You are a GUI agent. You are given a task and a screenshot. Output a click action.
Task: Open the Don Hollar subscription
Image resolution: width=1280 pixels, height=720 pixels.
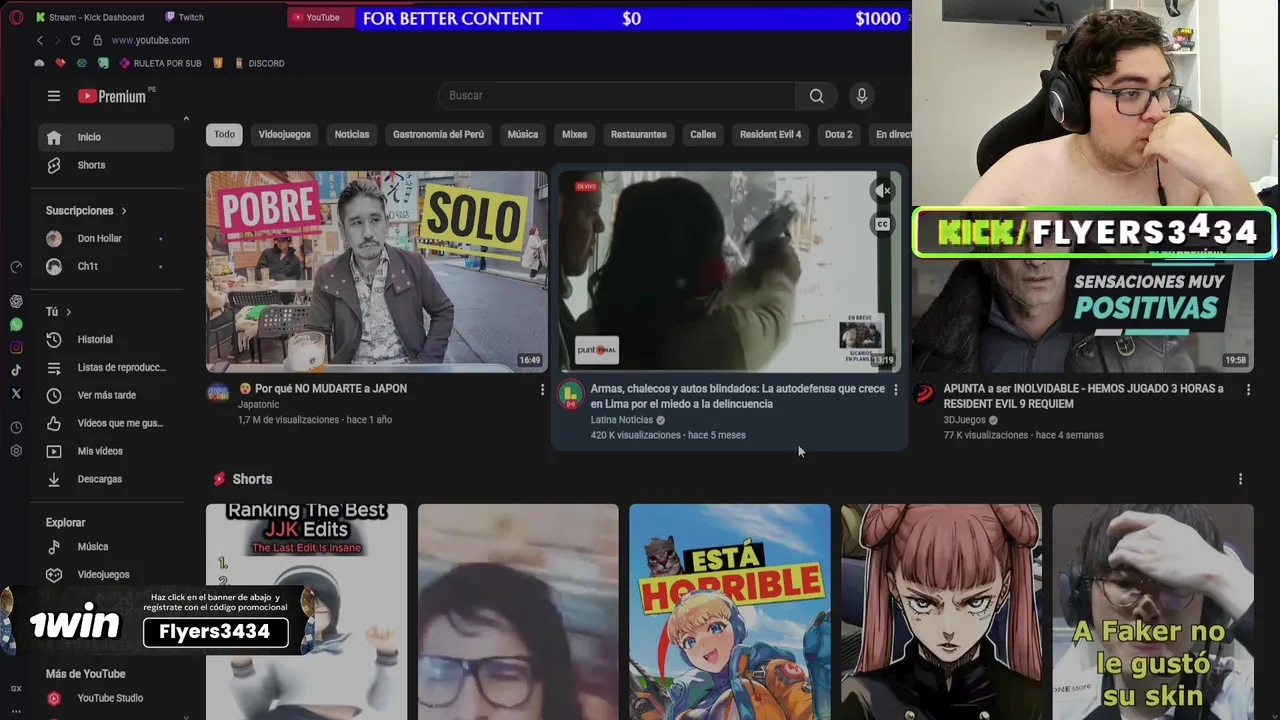(106, 239)
